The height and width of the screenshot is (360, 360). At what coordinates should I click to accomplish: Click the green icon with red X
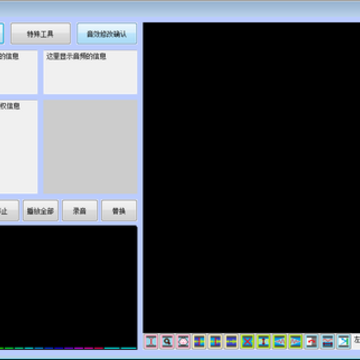[247, 342]
